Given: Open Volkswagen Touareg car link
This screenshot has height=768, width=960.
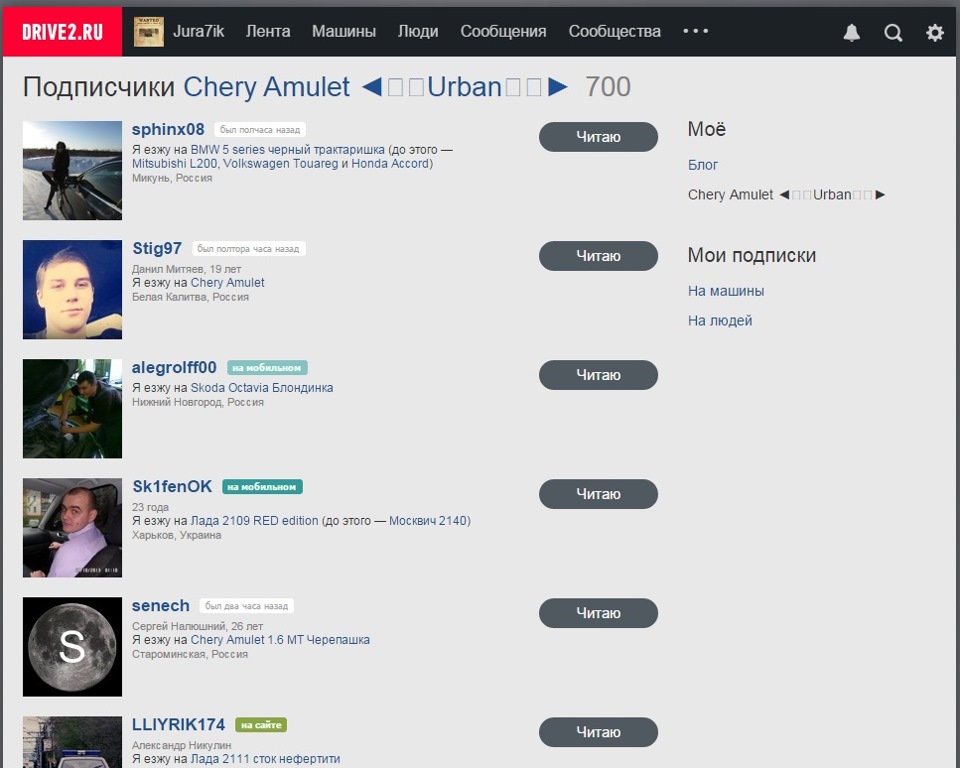Looking at the screenshot, I should pyautogui.click(x=280, y=164).
